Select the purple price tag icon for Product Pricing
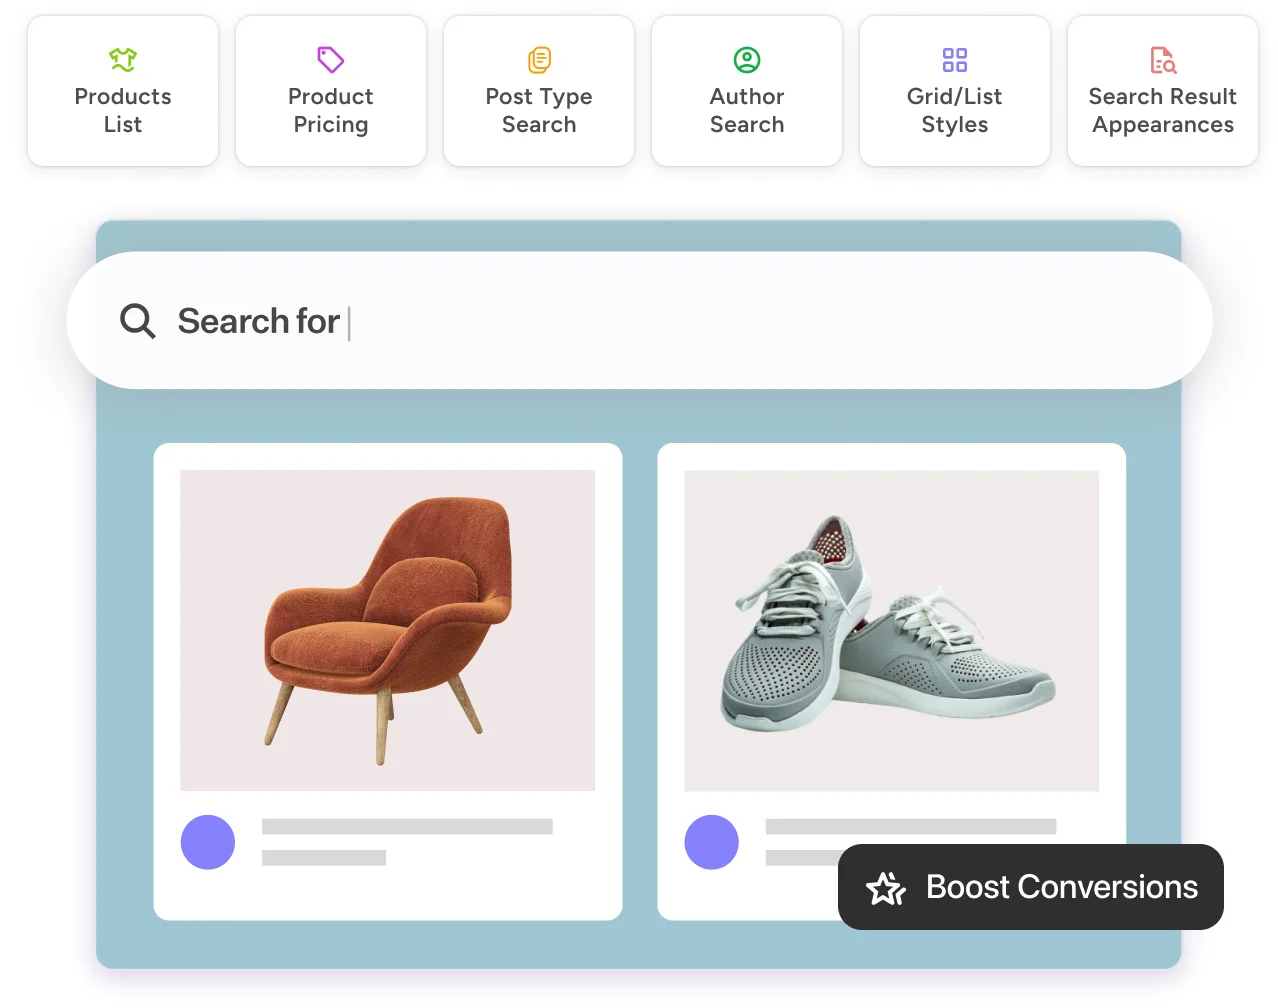The image size is (1278, 1008). click(331, 59)
